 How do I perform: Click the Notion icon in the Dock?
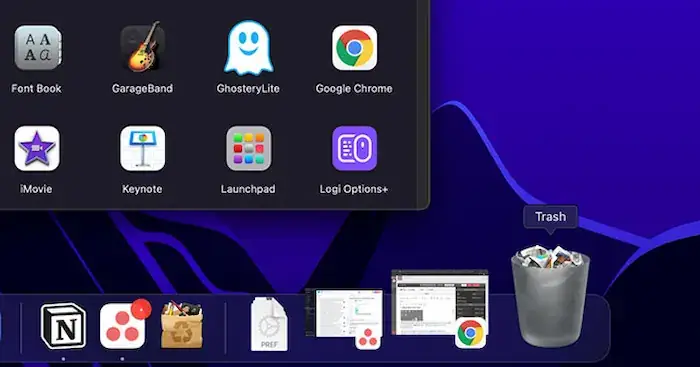pos(63,326)
